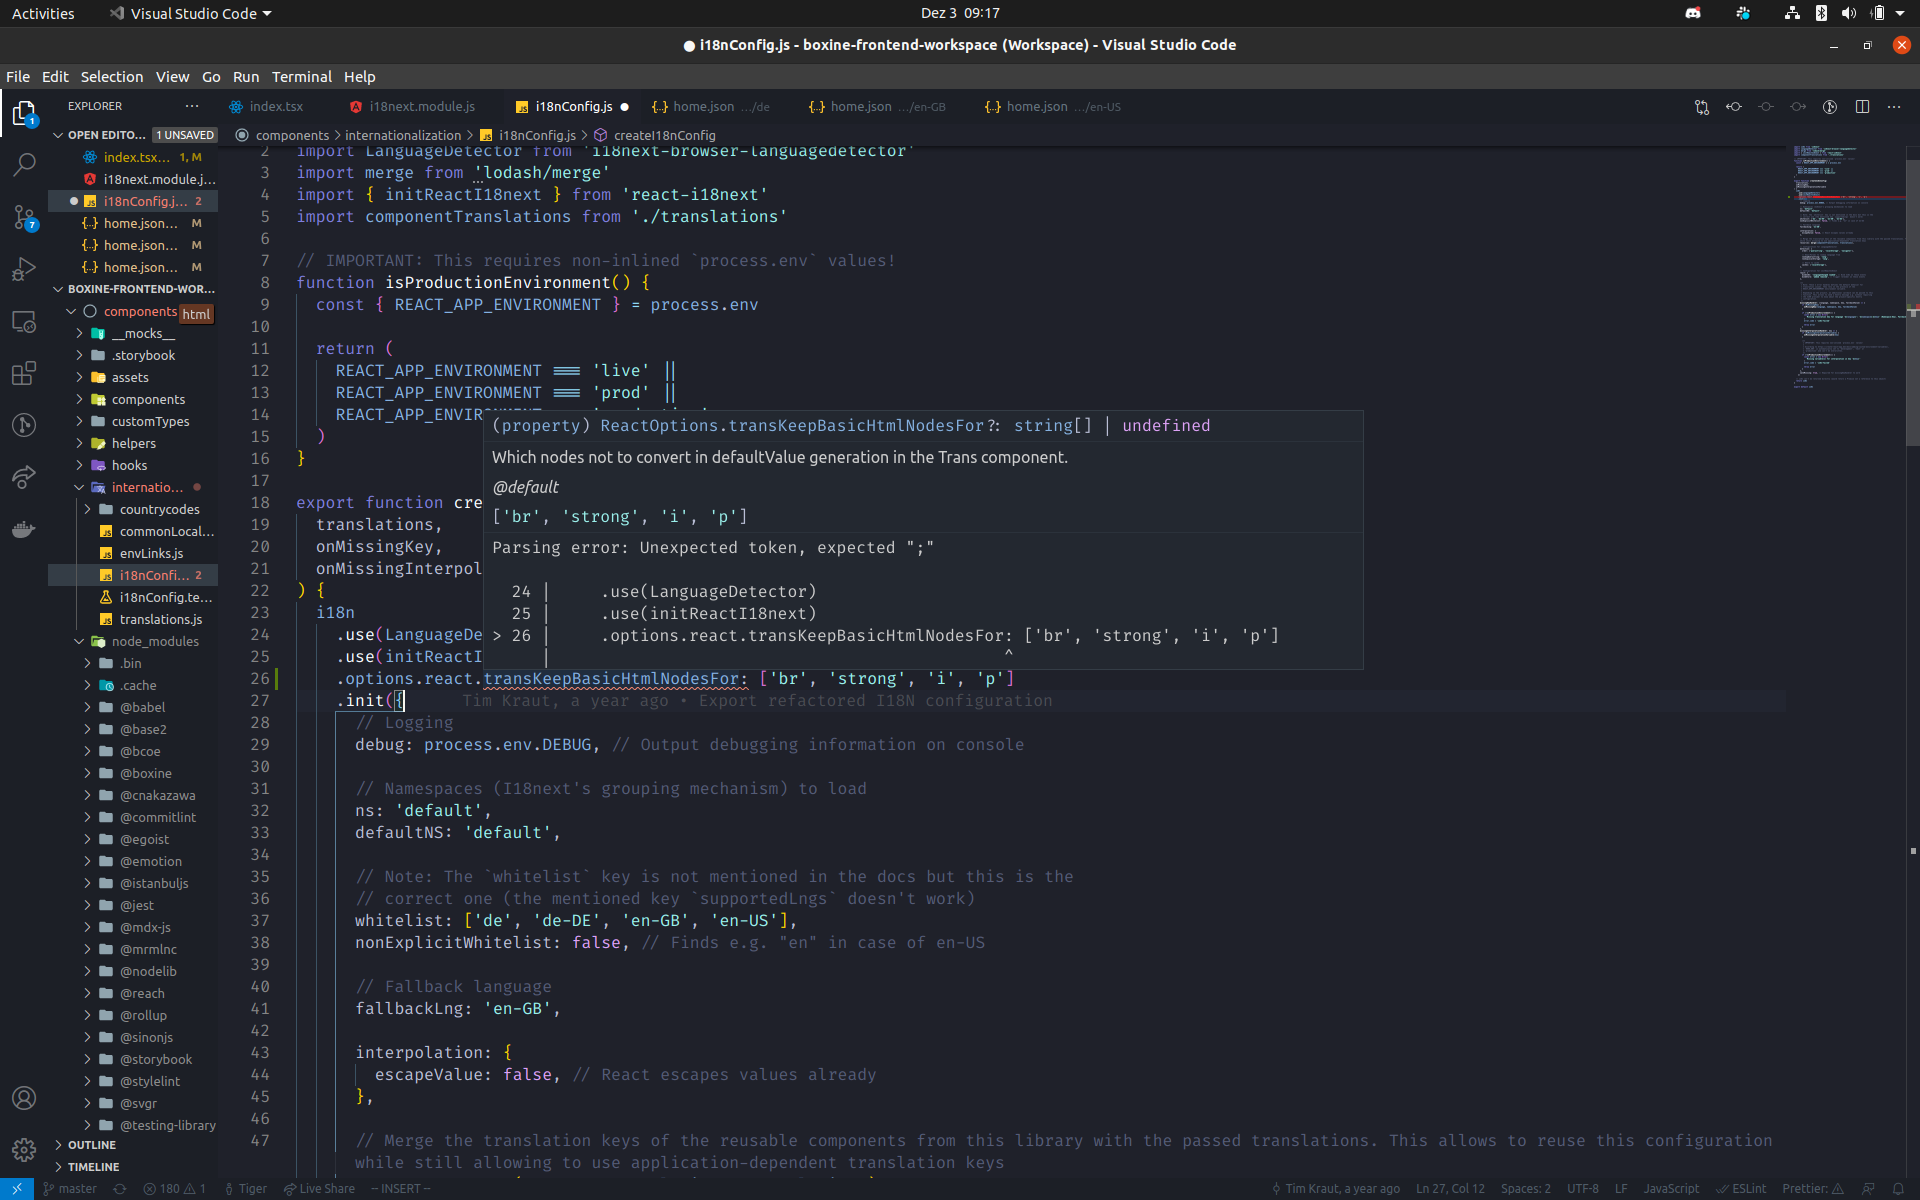This screenshot has height=1200, width=1920.
Task: Click createI18nConfig in the breadcrumb
Action: pyautogui.click(x=664, y=135)
